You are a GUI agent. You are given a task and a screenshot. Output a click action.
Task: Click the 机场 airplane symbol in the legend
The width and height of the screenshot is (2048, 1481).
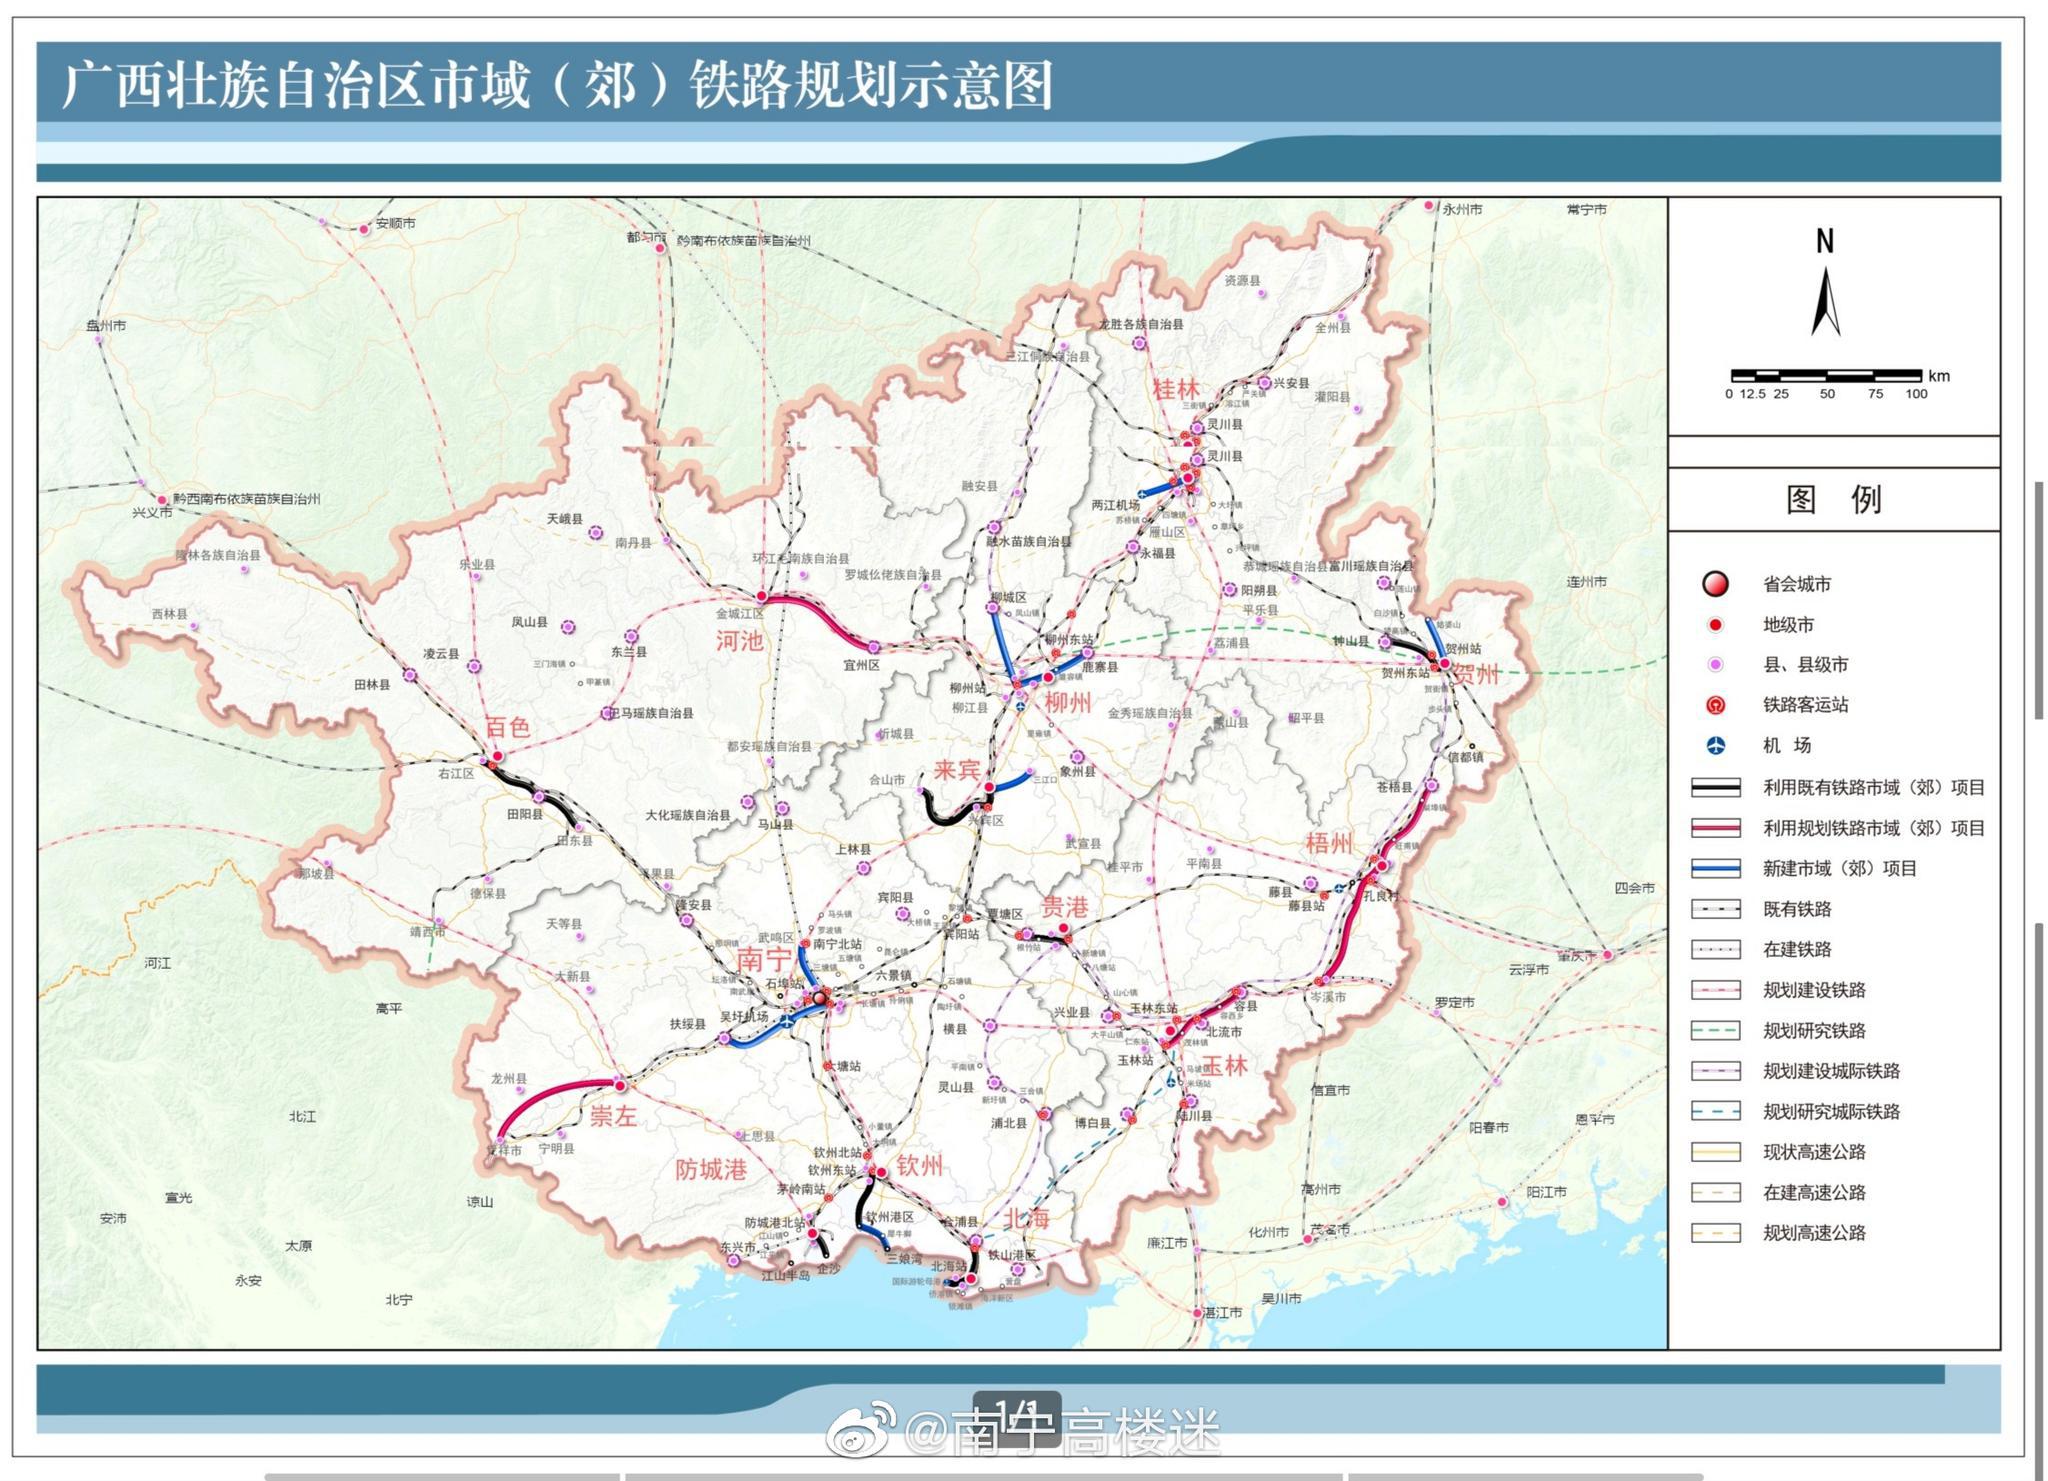coord(1716,743)
